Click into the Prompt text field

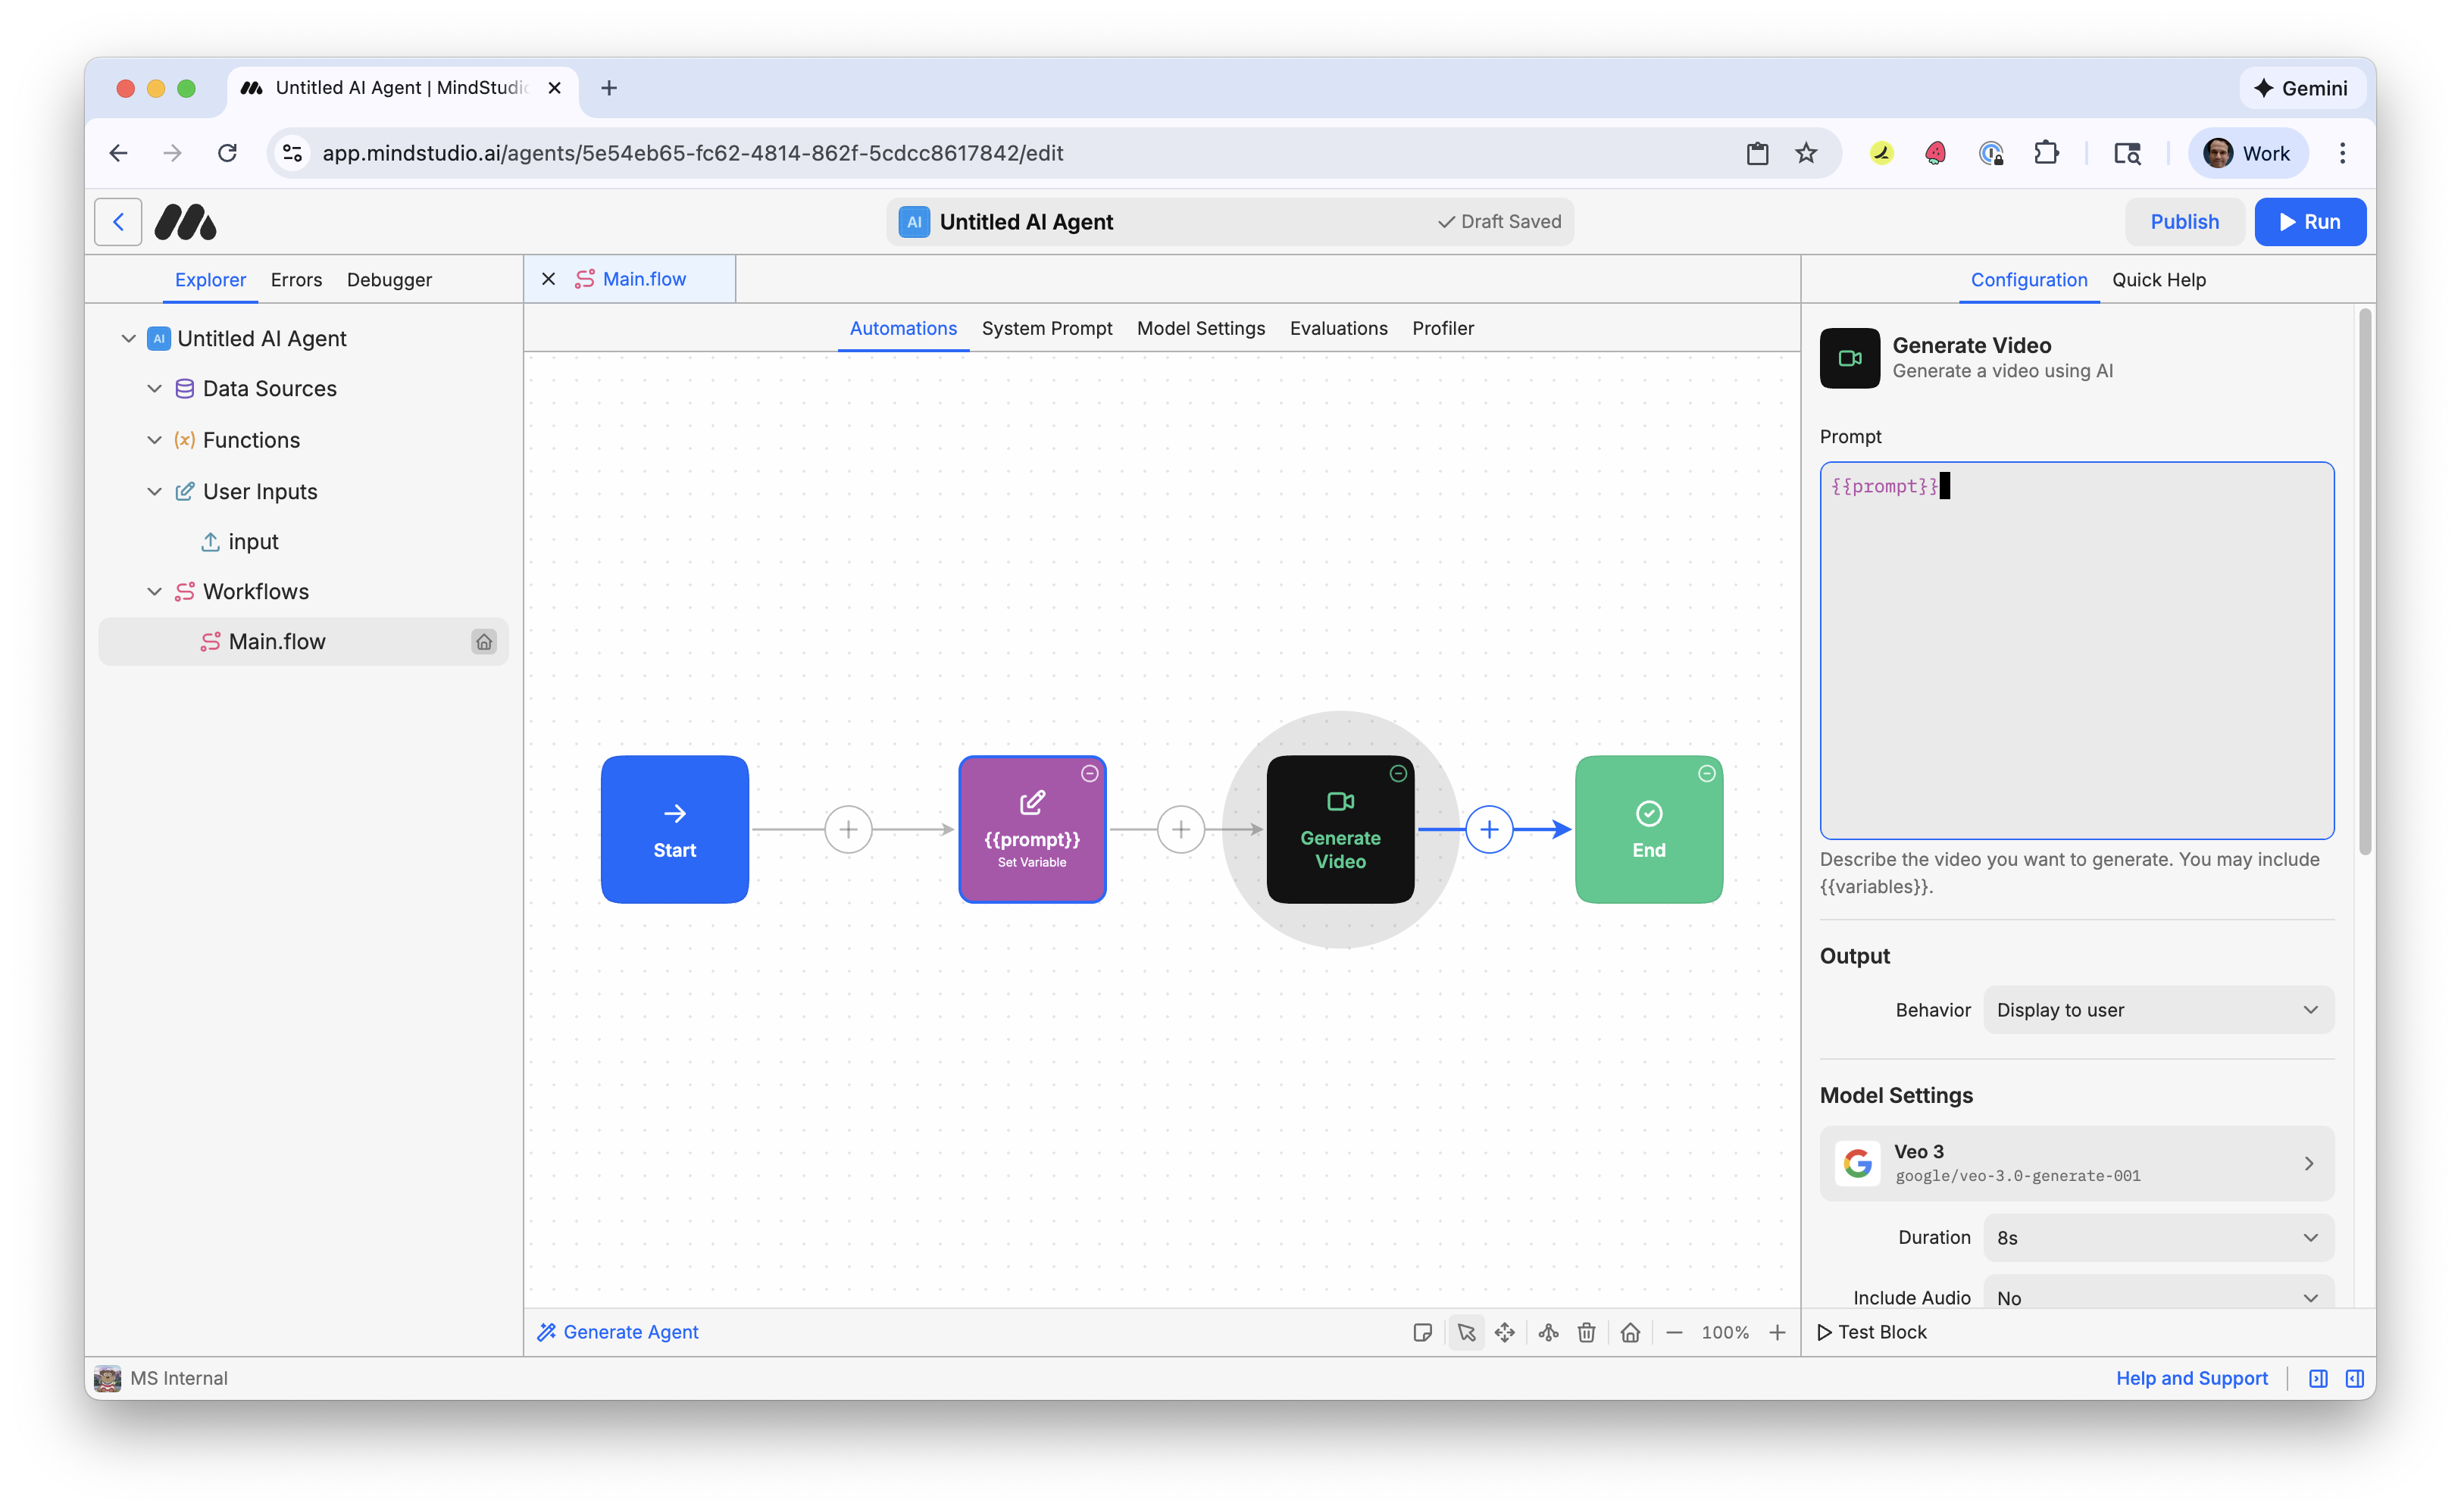2076,650
